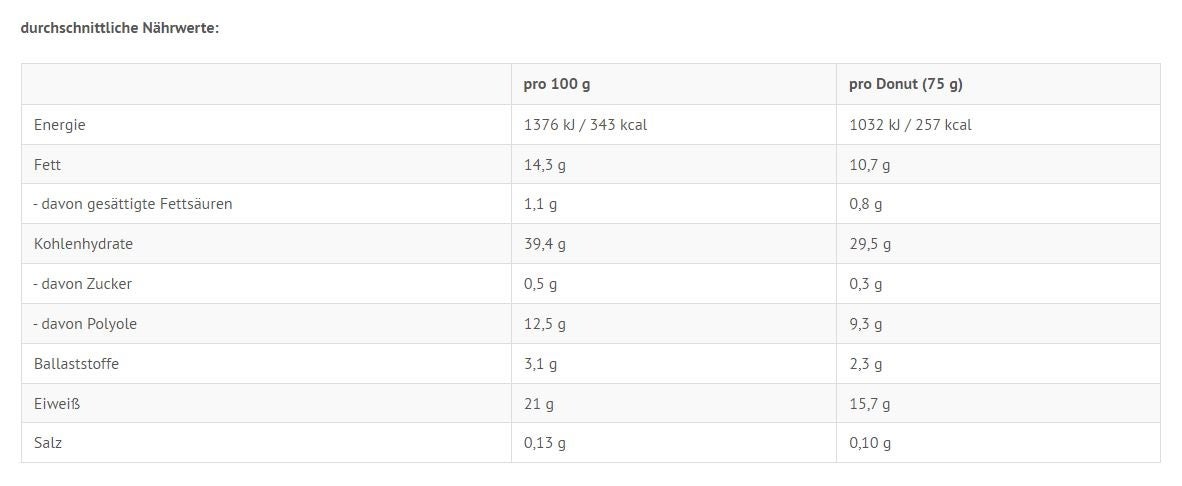This screenshot has height=486, width=1182.
Task: Select the 'Kohlenhydrate' row label
Action: 83,244
